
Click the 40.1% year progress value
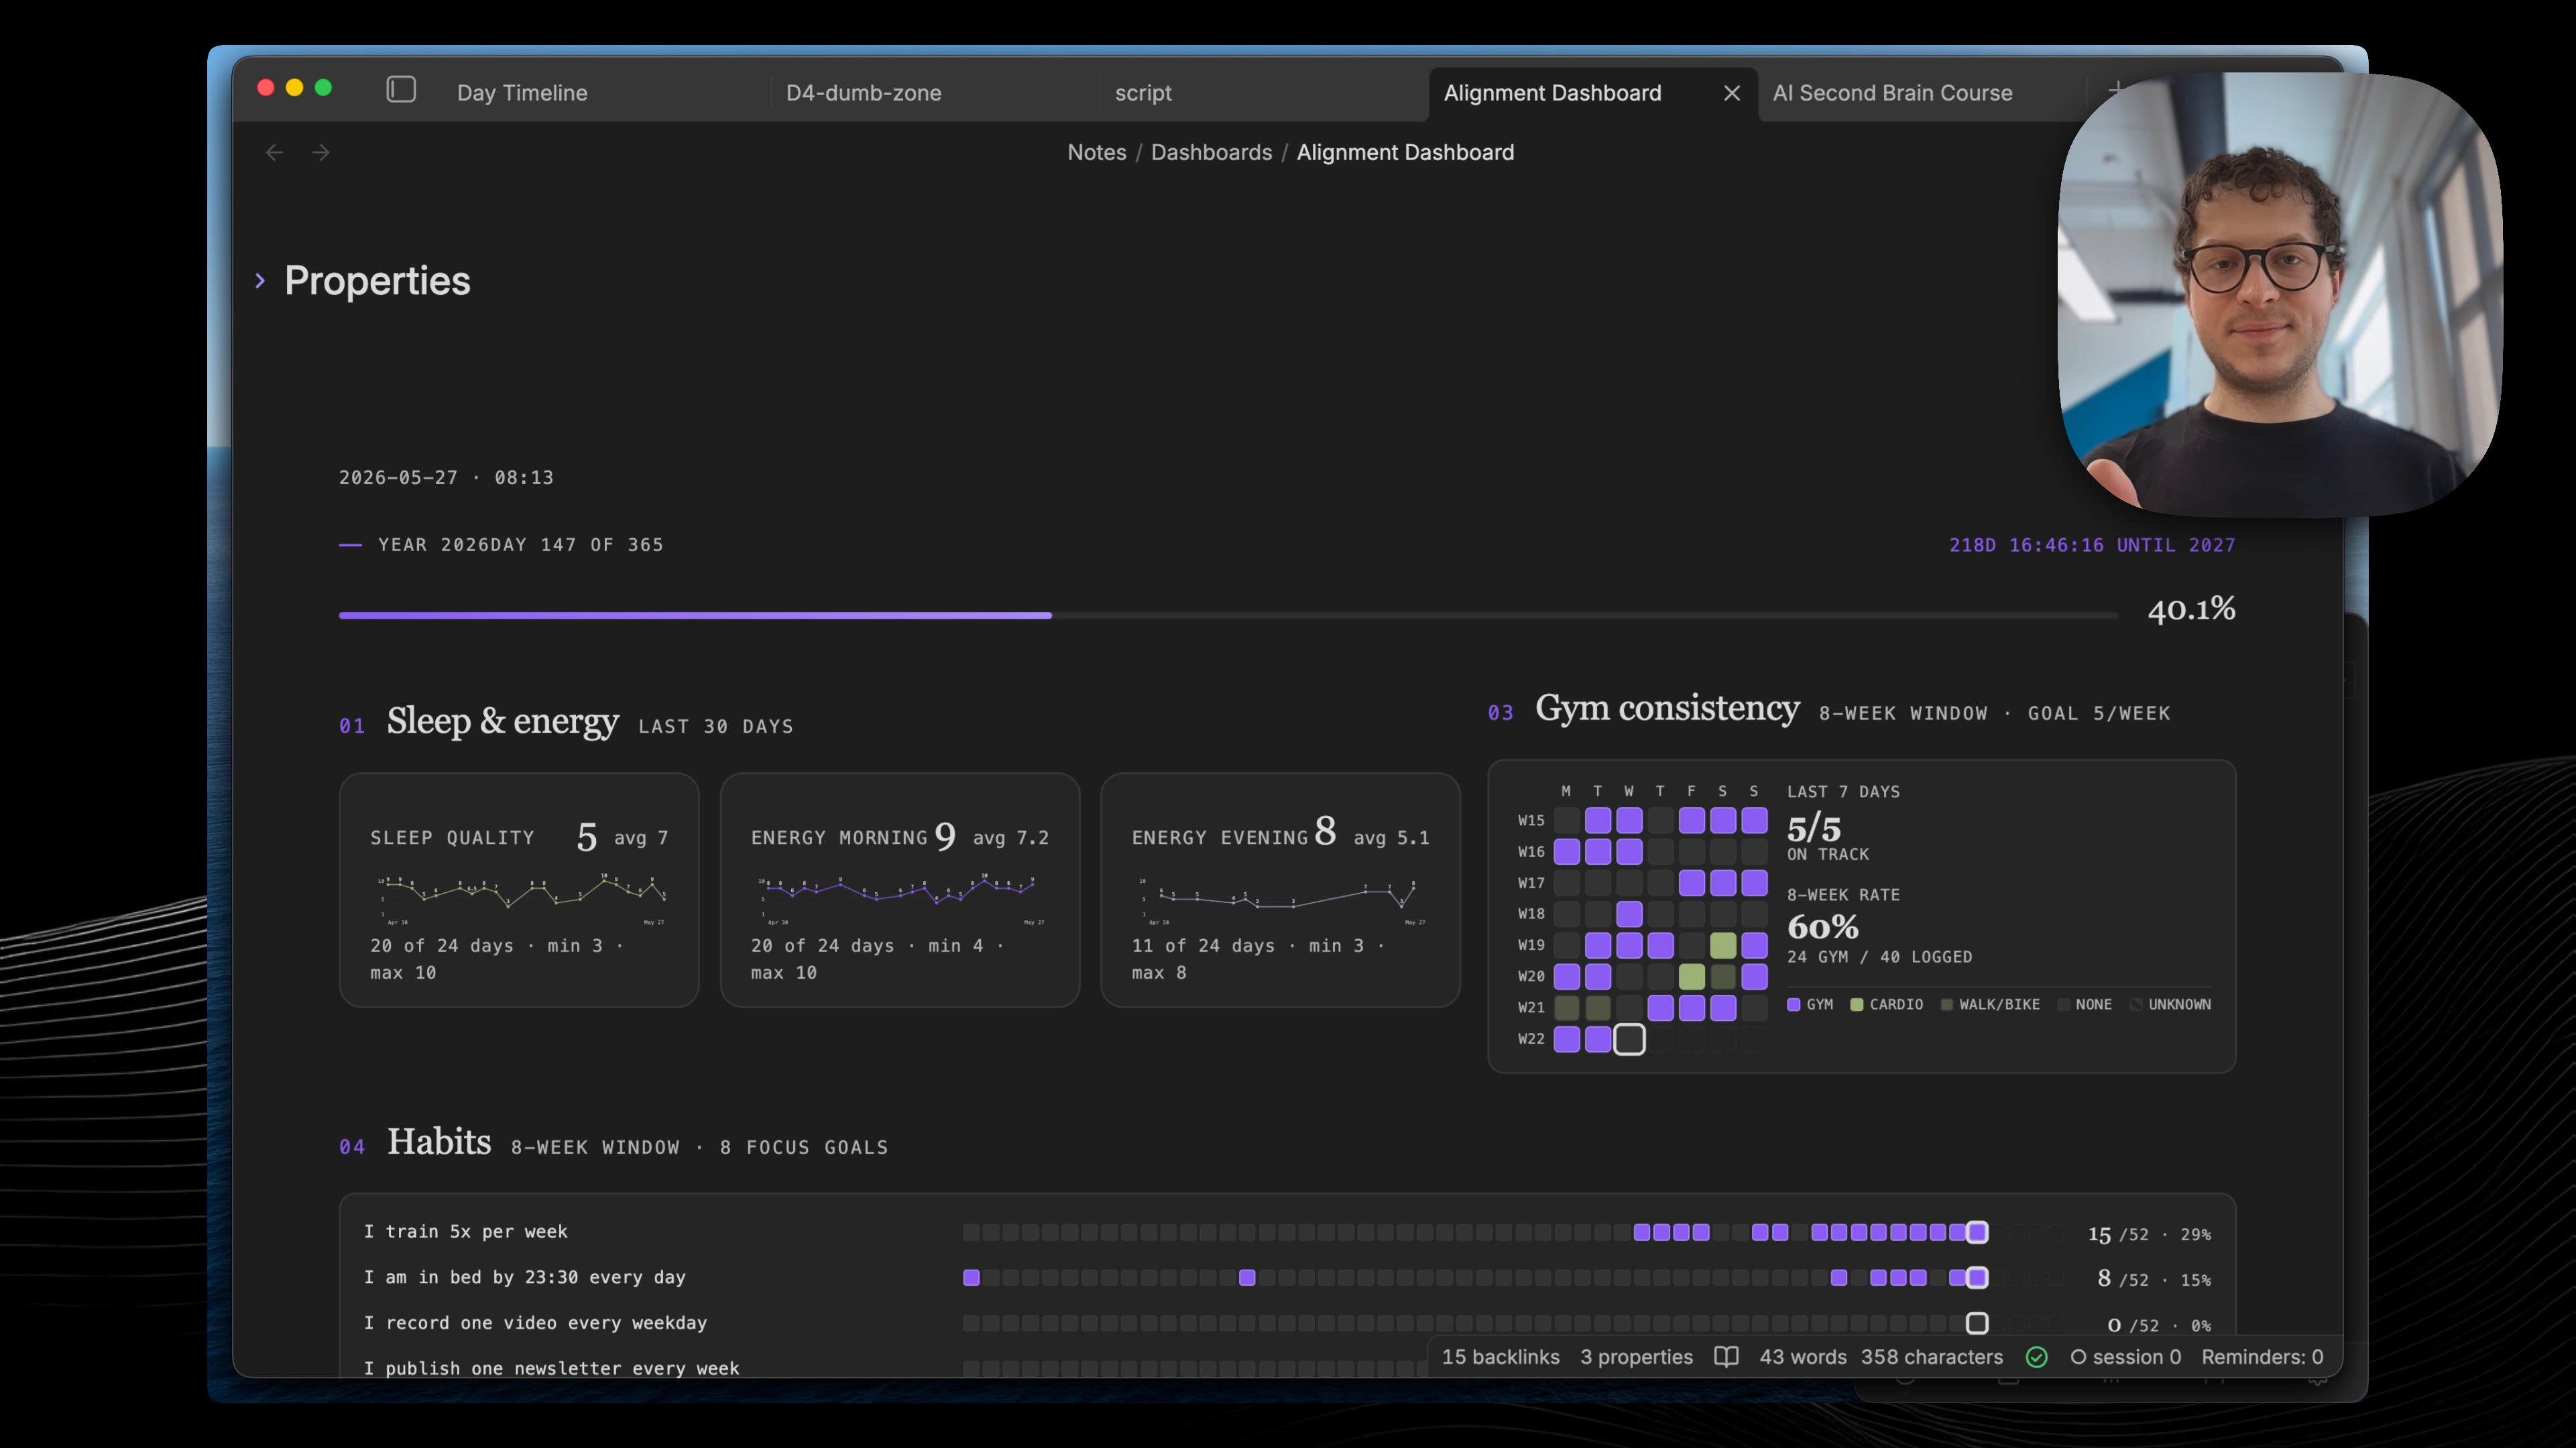click(2191, 609)
